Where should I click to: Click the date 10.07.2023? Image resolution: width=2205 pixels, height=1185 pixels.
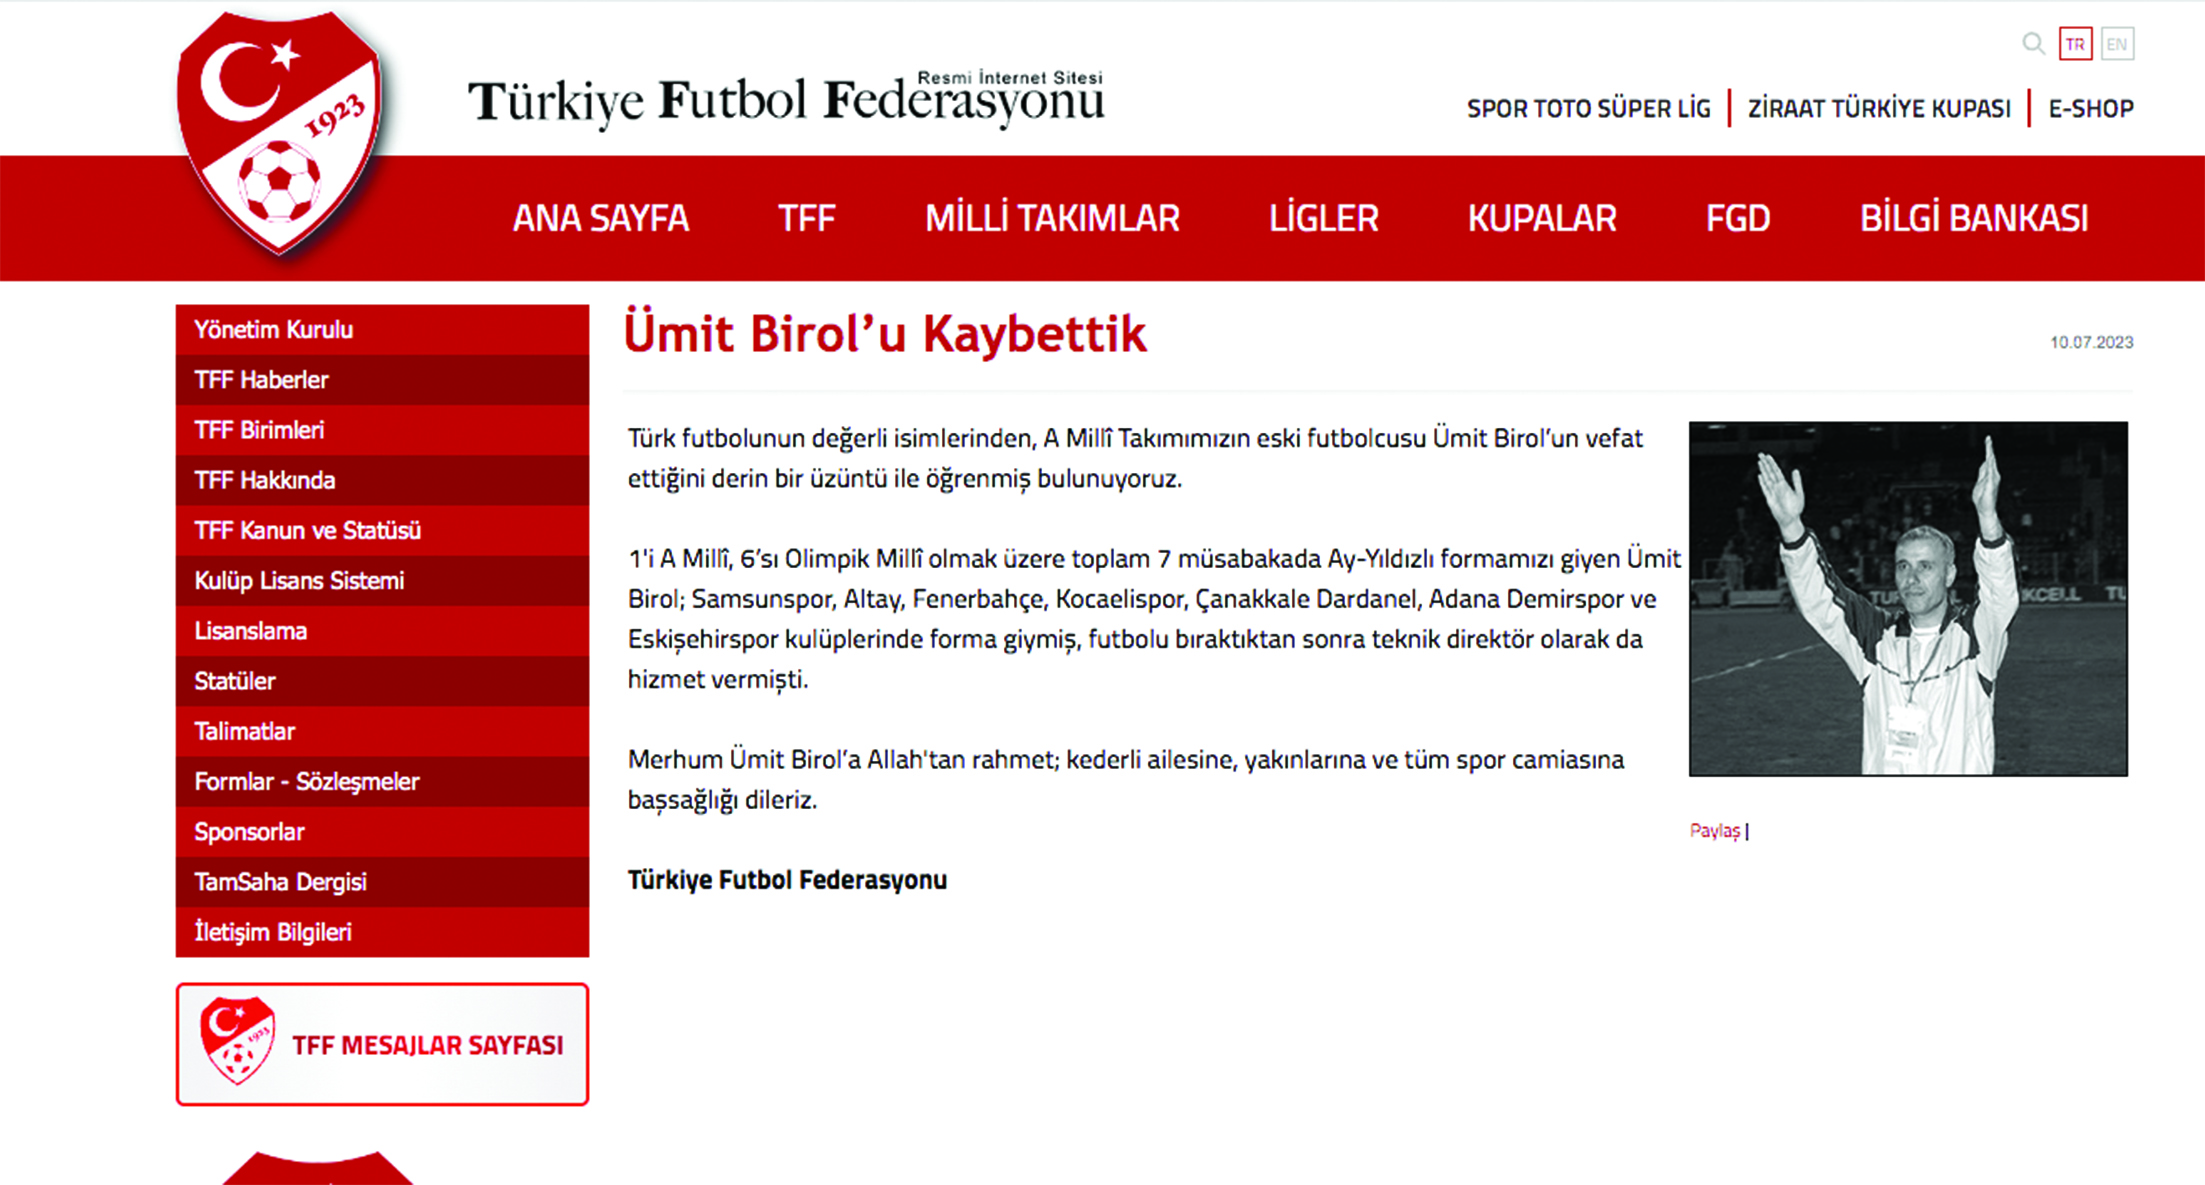2091,342
